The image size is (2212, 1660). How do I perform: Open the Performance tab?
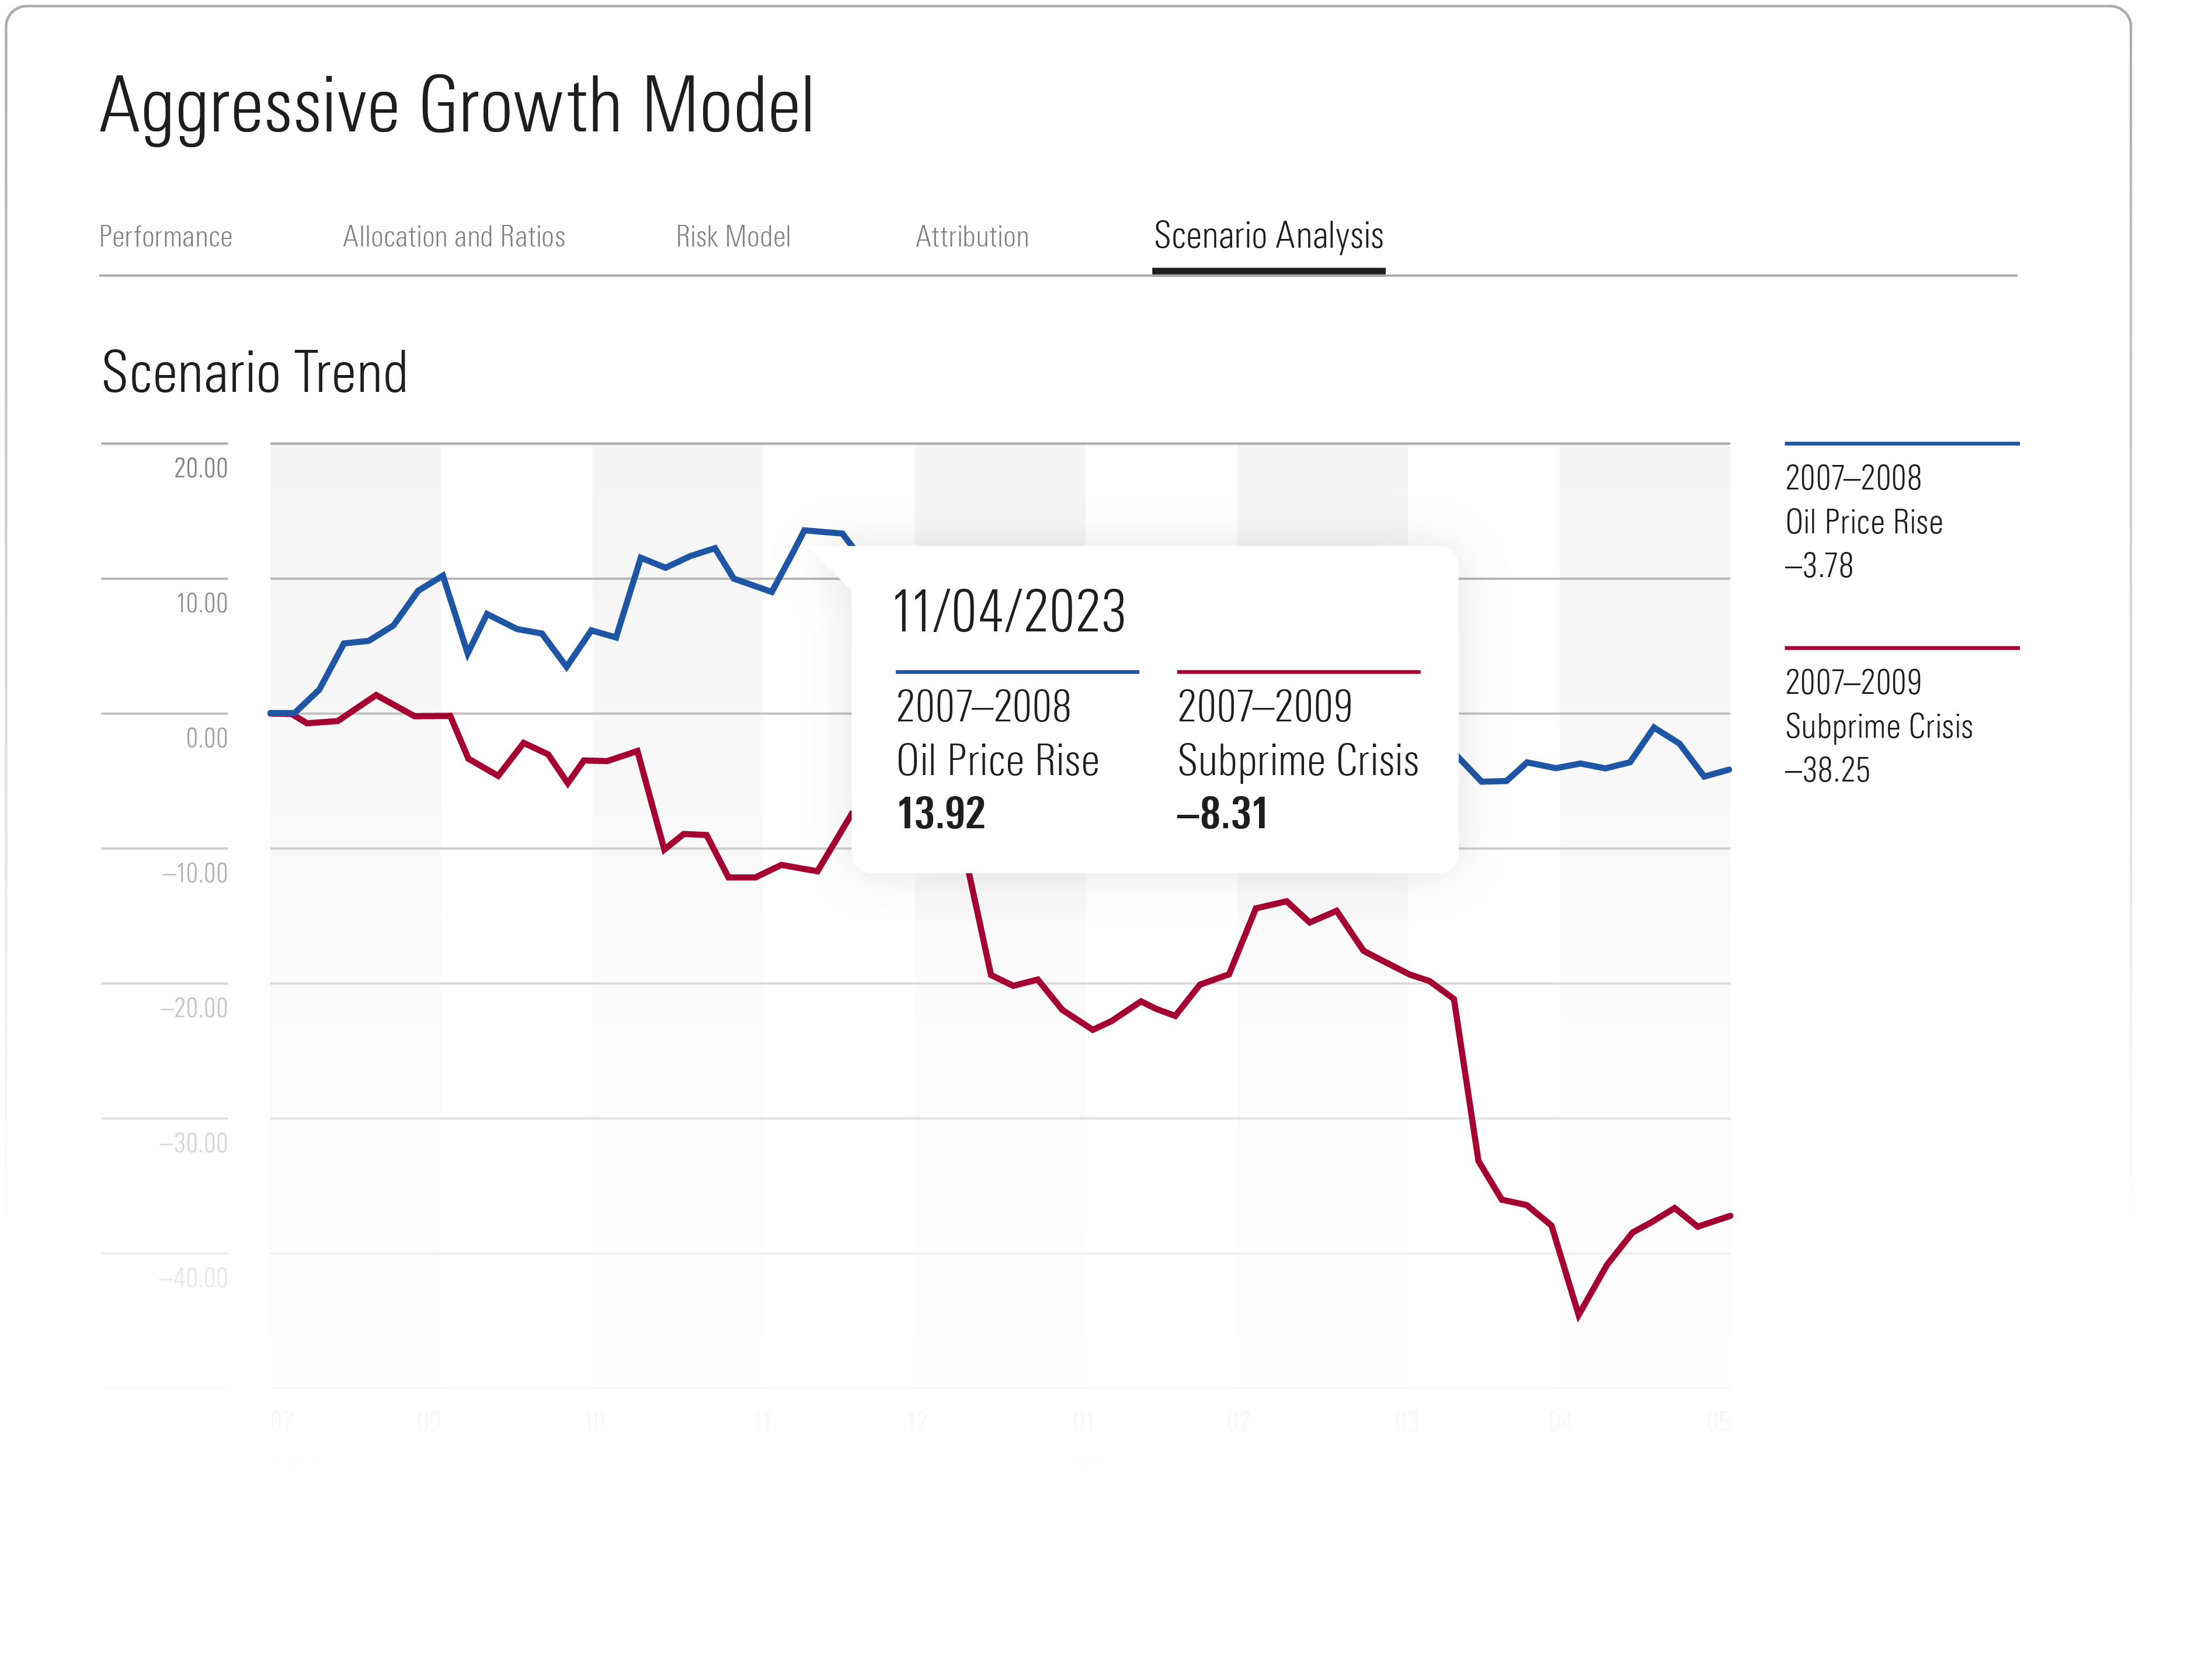tap(165, 237)
